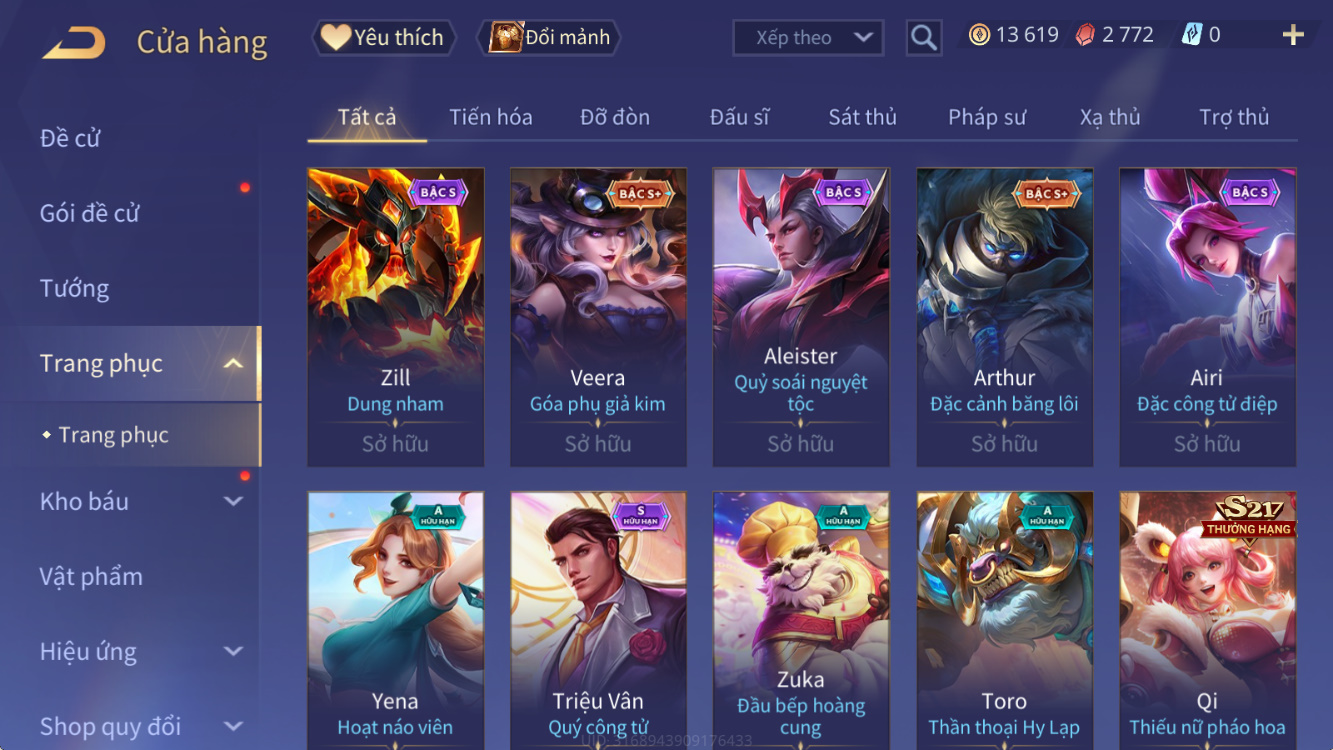Screen dimensions: 1333x750
Task: Open Đổi mảnh chest exchange
Action: point(550,38)
